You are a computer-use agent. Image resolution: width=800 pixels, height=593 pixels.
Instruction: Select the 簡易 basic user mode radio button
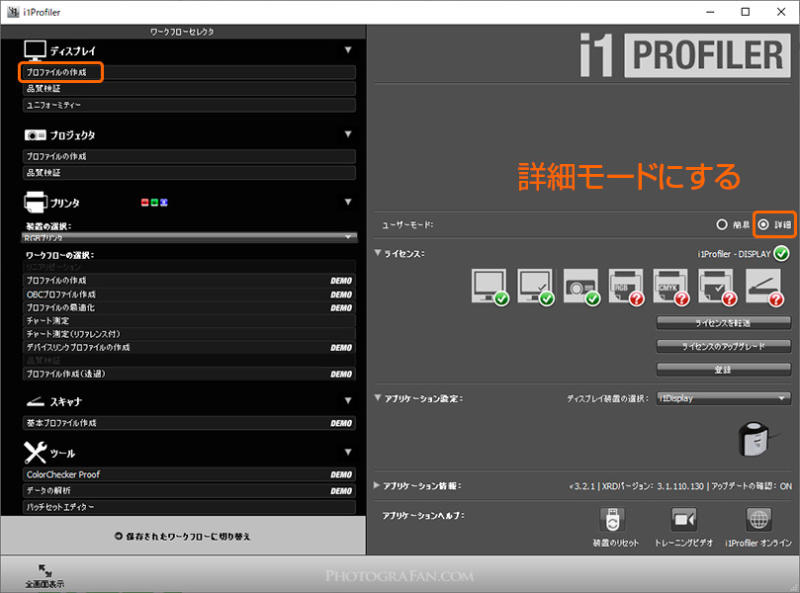(x=721, y=225)
